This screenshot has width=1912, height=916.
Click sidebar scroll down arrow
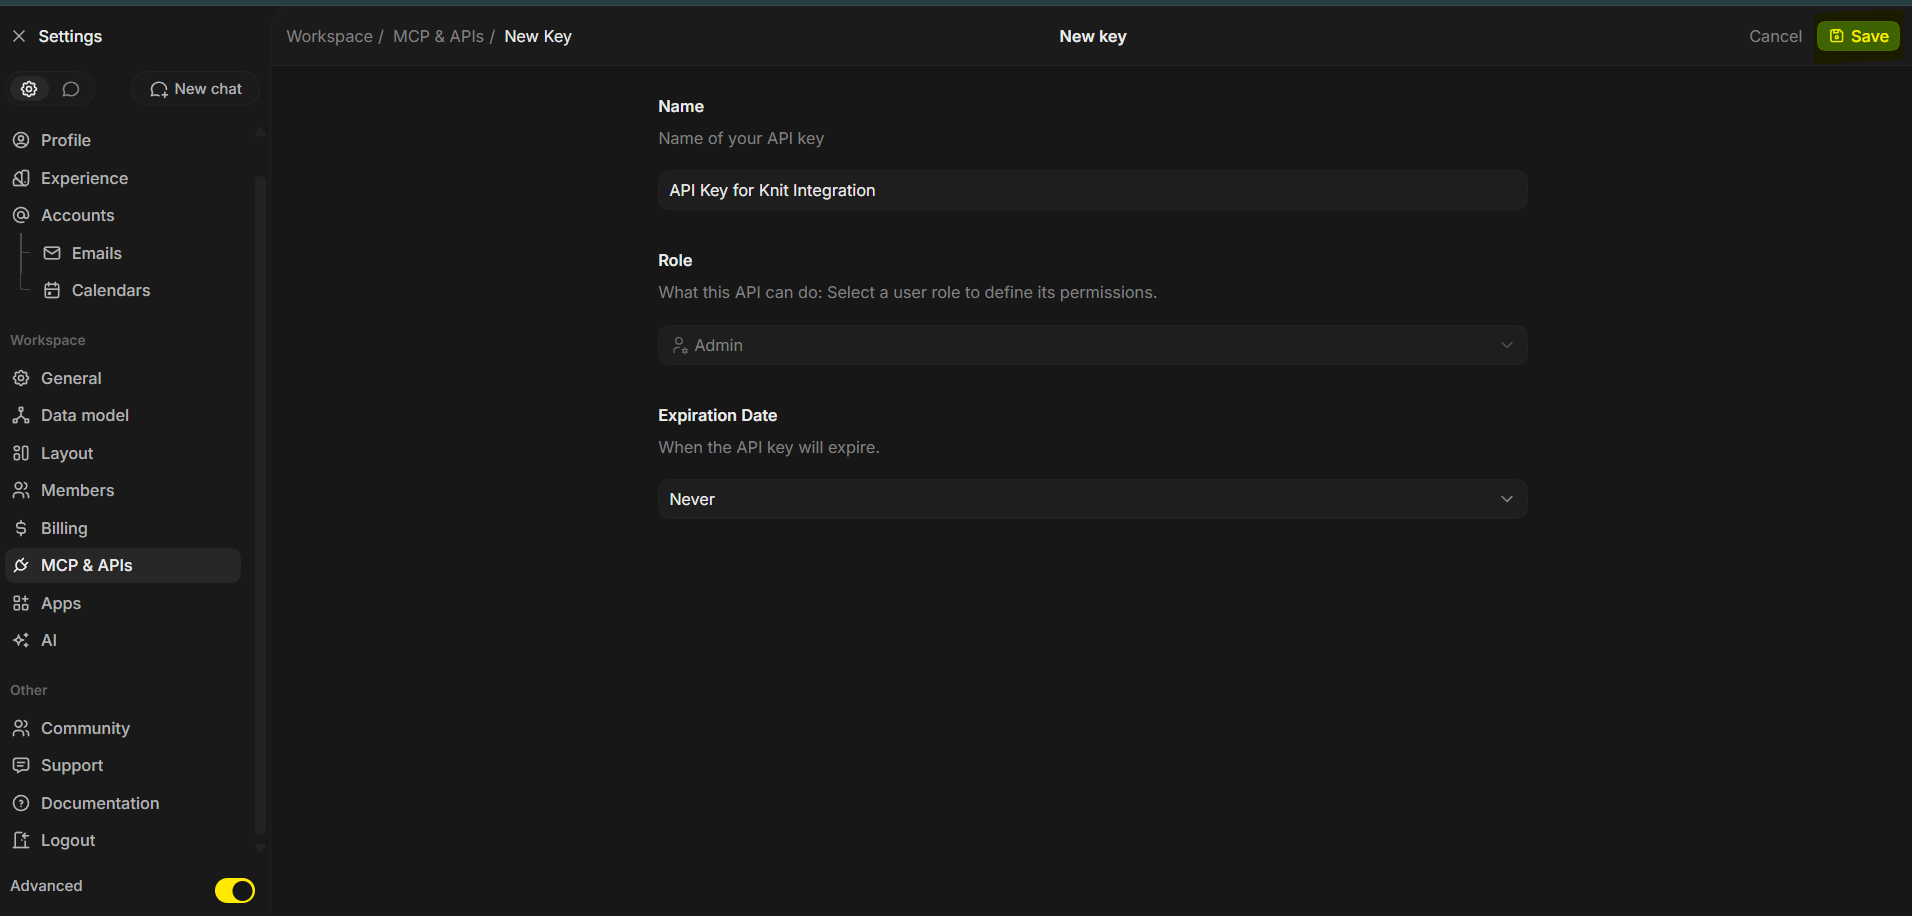click(x=260, y=847)
